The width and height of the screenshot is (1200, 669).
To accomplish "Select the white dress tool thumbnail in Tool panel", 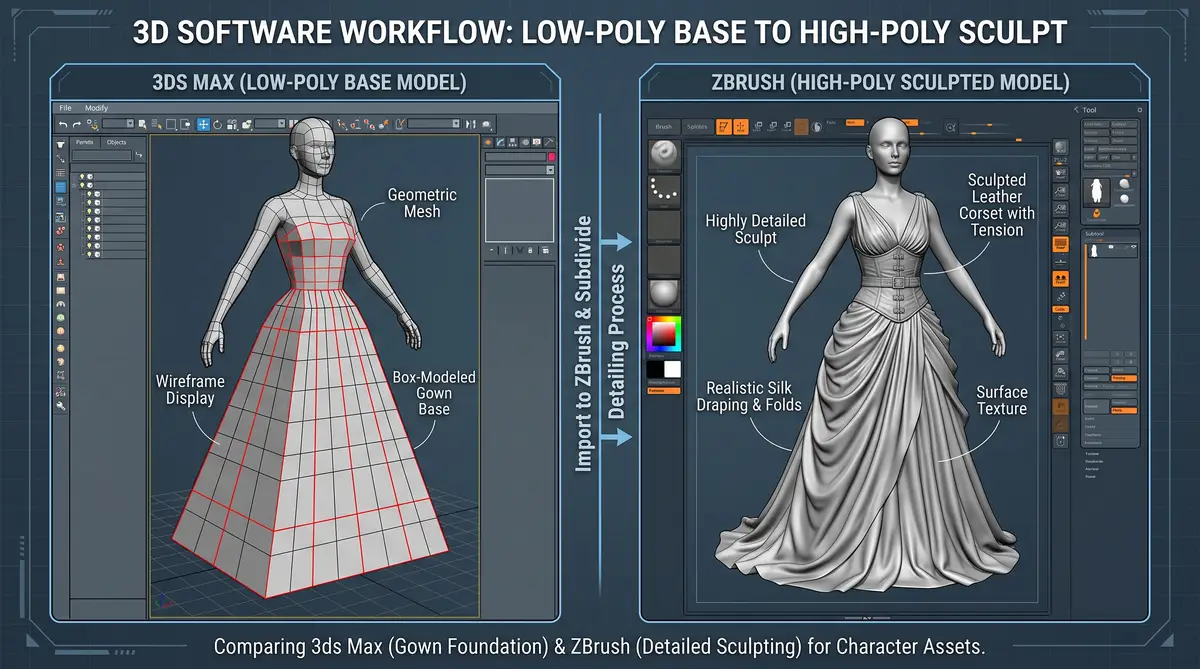I will coord(1096,191).
